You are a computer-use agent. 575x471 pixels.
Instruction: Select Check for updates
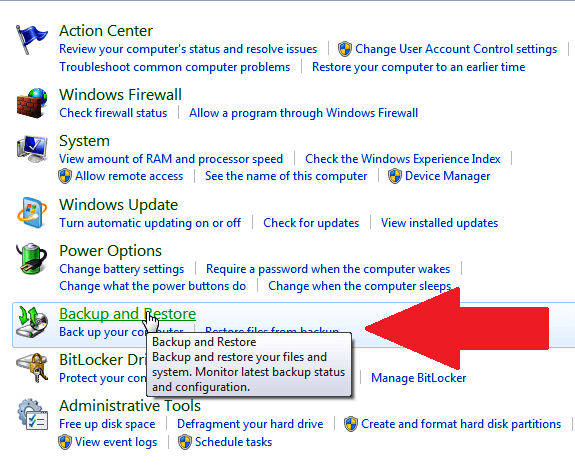[x=311, y=223]
